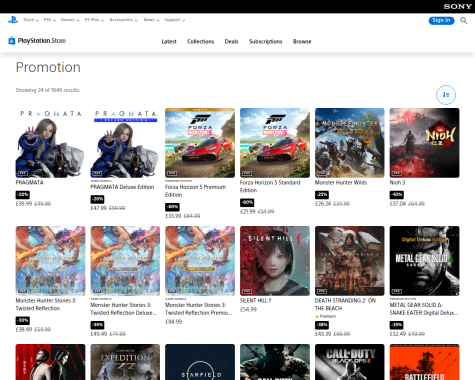The image size is (475, 380).
Task: Expand the Support dropdown menu
Action: 175,20
